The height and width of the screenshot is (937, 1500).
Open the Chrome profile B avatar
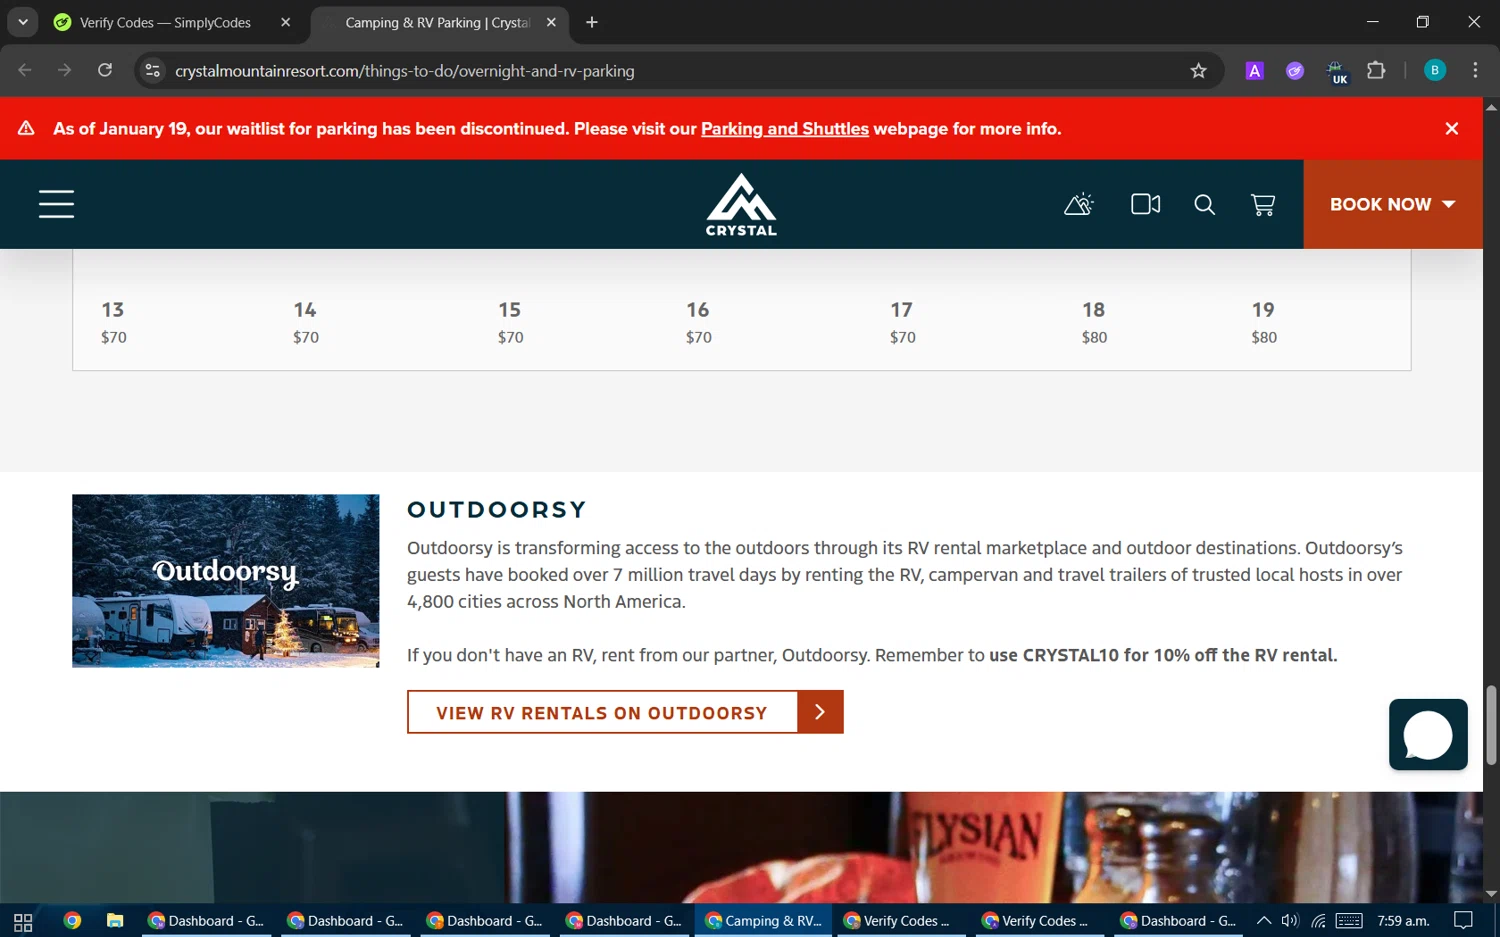pyautogui.click(x=1435, y=70)
